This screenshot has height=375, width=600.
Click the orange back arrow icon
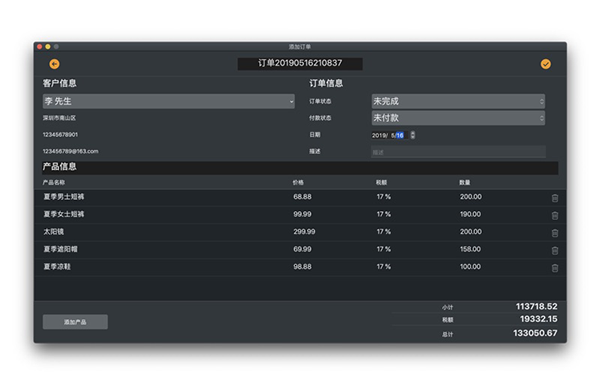pos(54,64)
